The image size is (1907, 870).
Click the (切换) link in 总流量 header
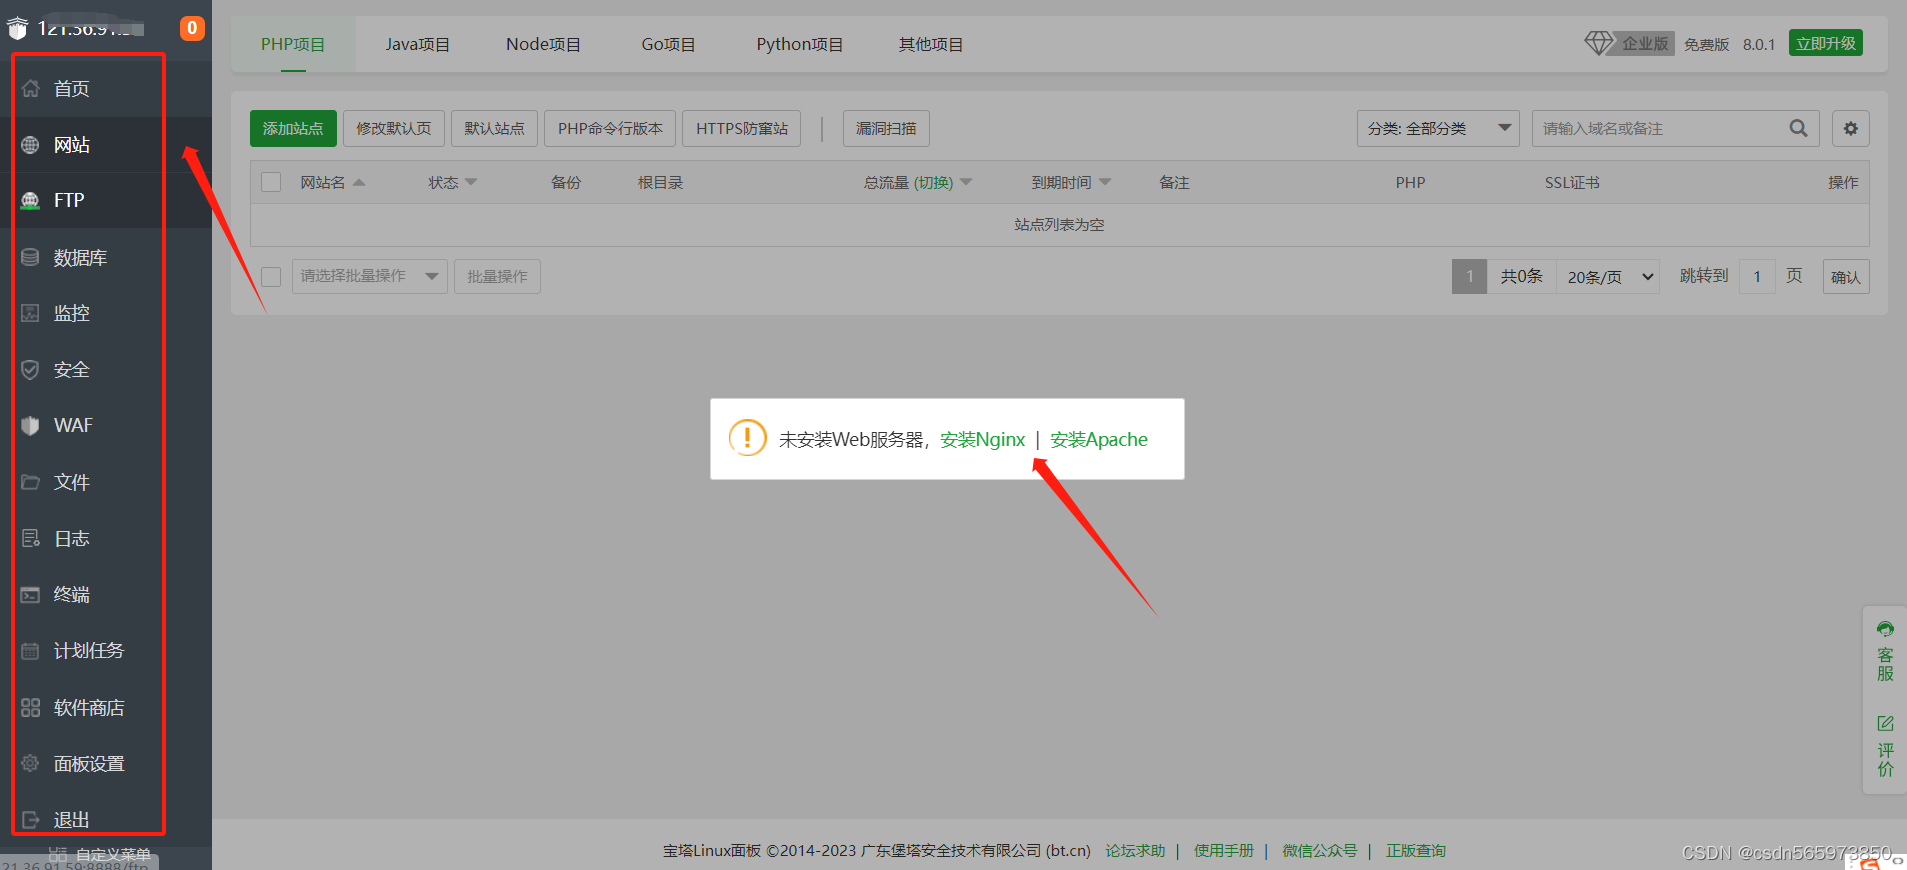[x=934, y=182]
